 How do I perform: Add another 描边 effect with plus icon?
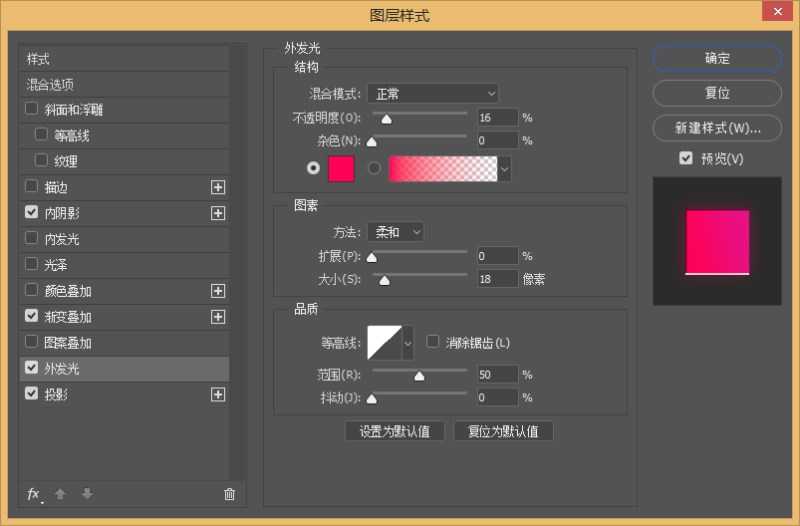pyautogui.click(x=218, y=187)
